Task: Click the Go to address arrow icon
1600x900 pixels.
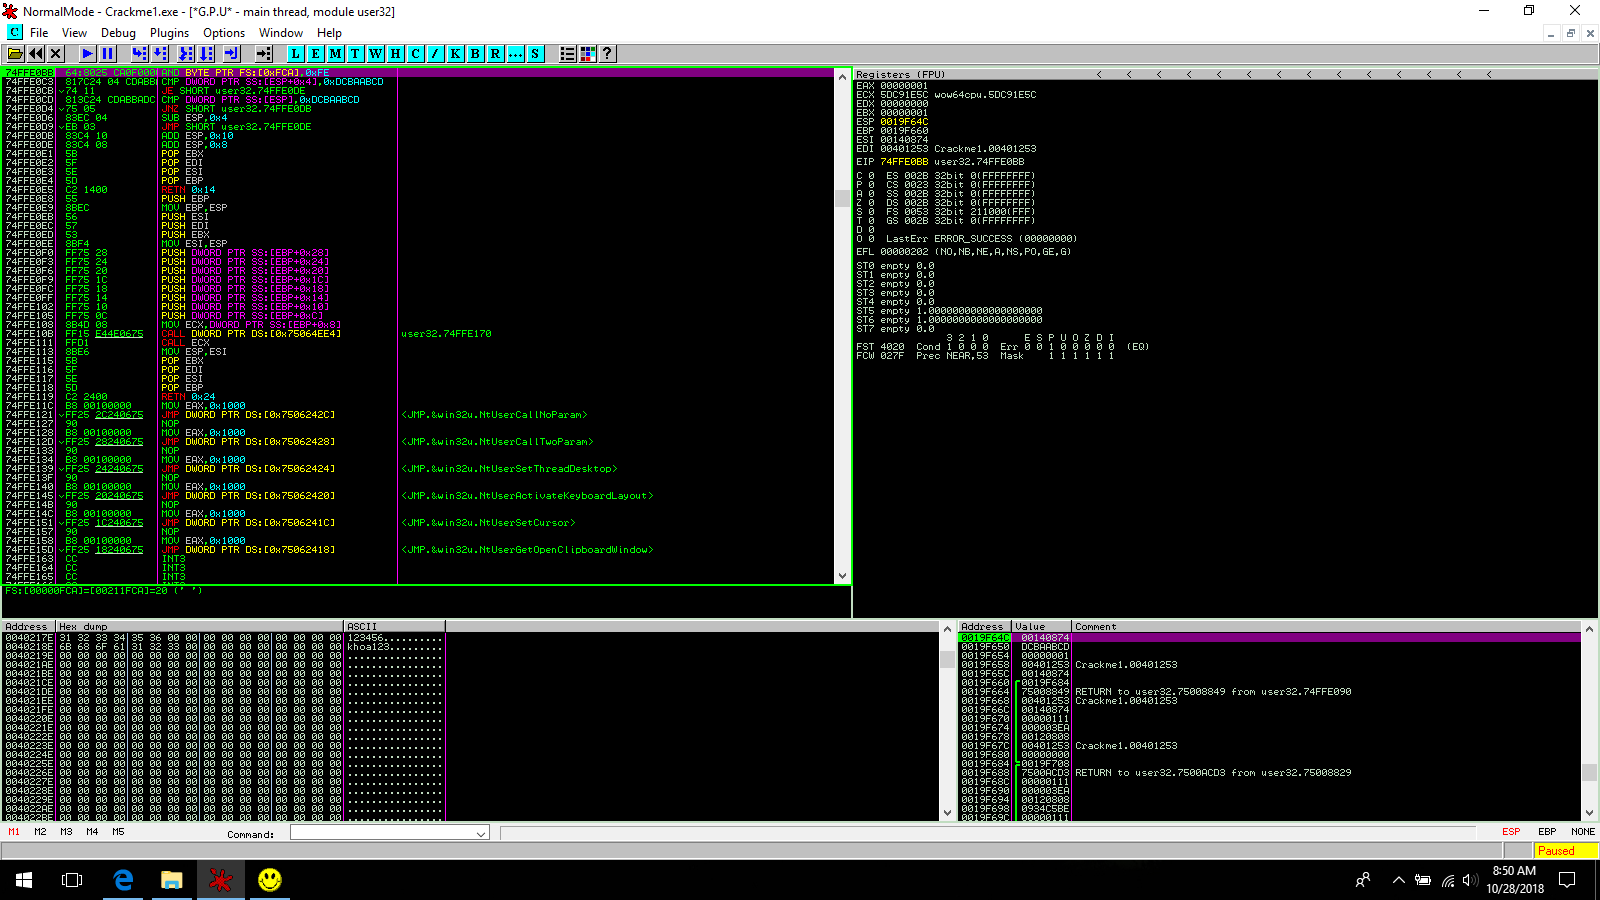Action: [x=264, y=54]
